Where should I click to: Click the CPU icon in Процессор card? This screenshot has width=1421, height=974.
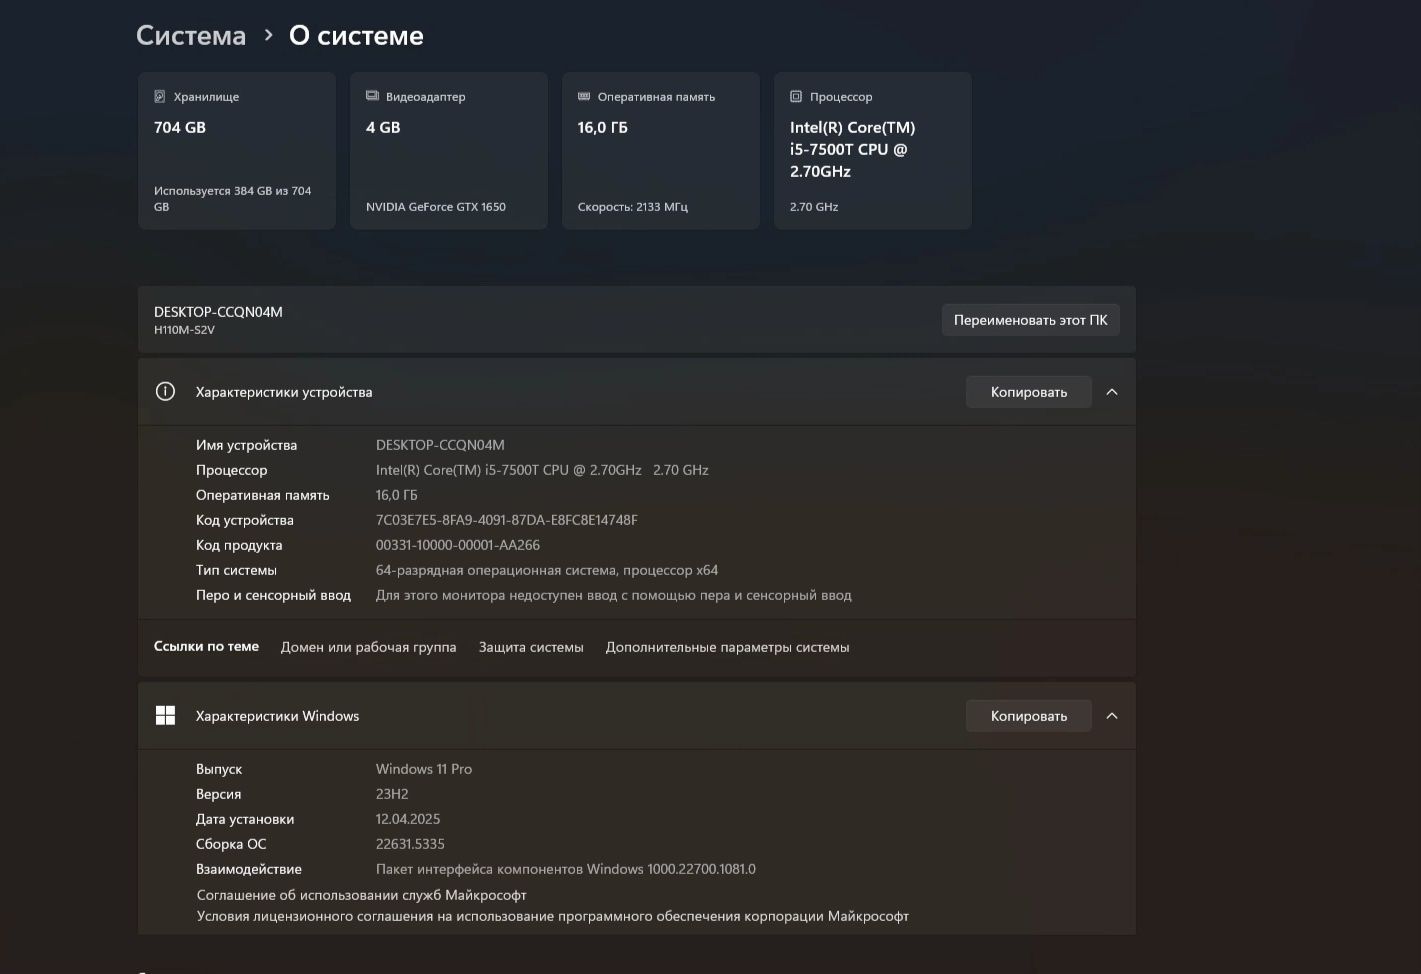point(796,97)
